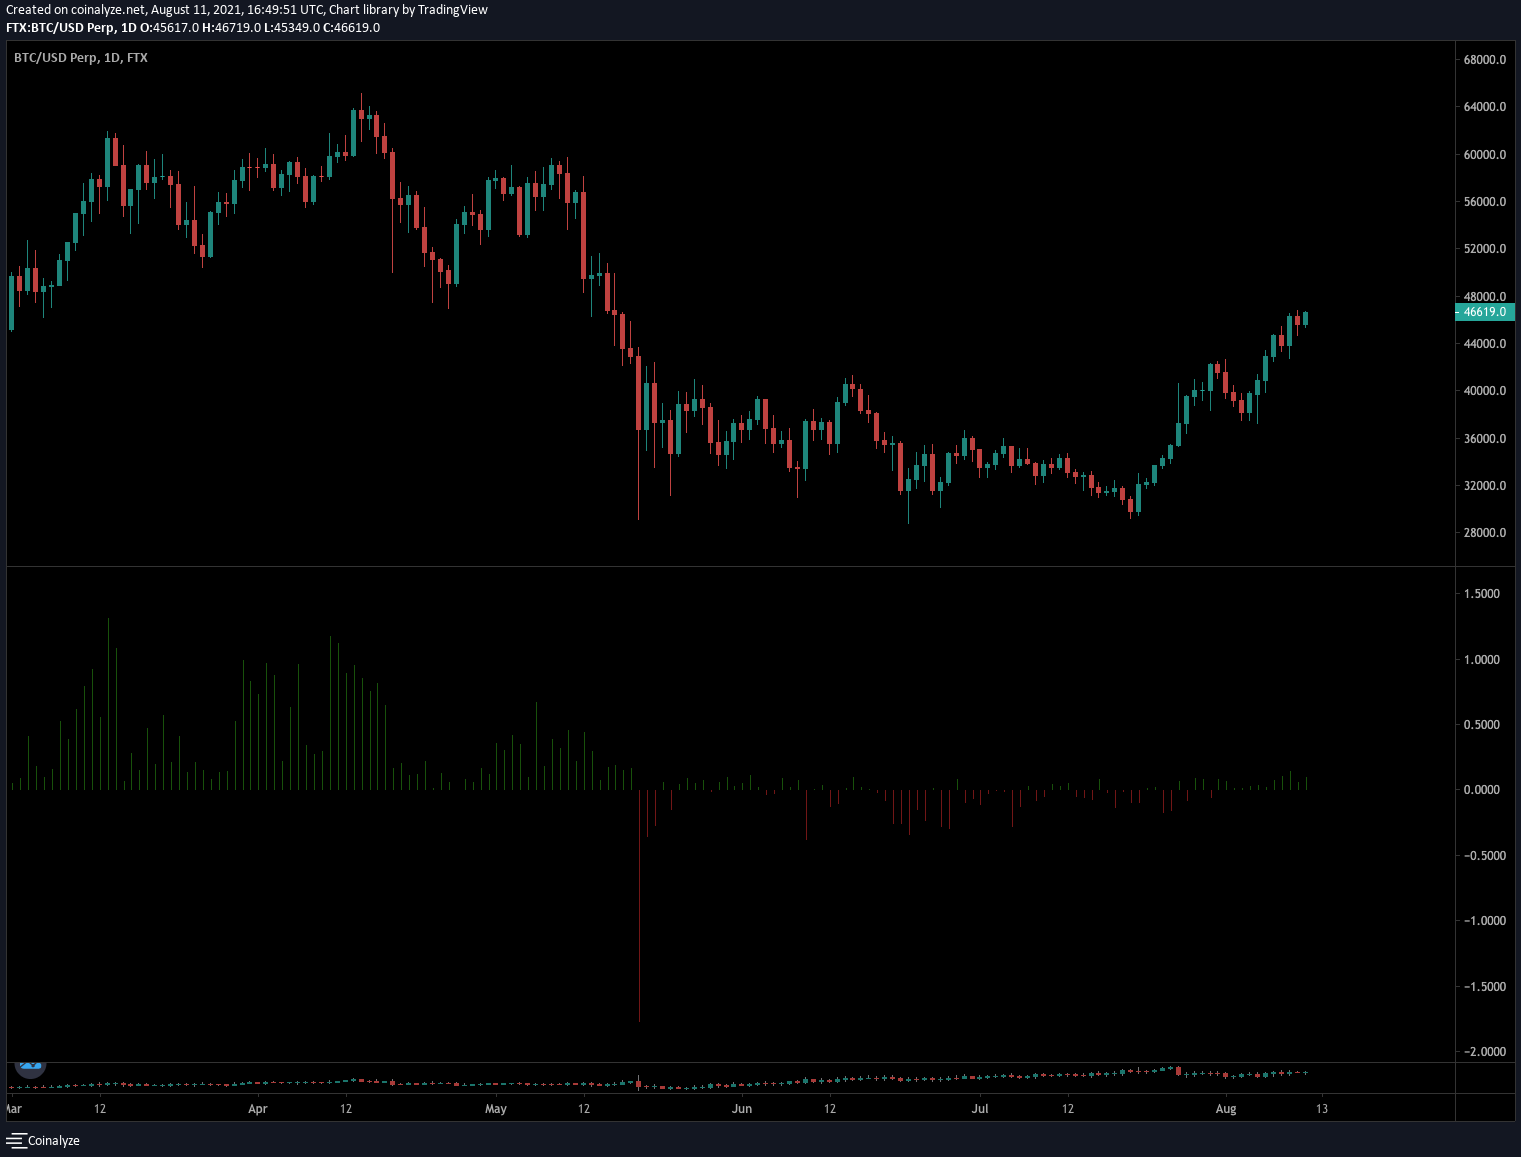Click the 13 date label on time axis
The image size is (1521, 1157).
pos(1322,1109)
